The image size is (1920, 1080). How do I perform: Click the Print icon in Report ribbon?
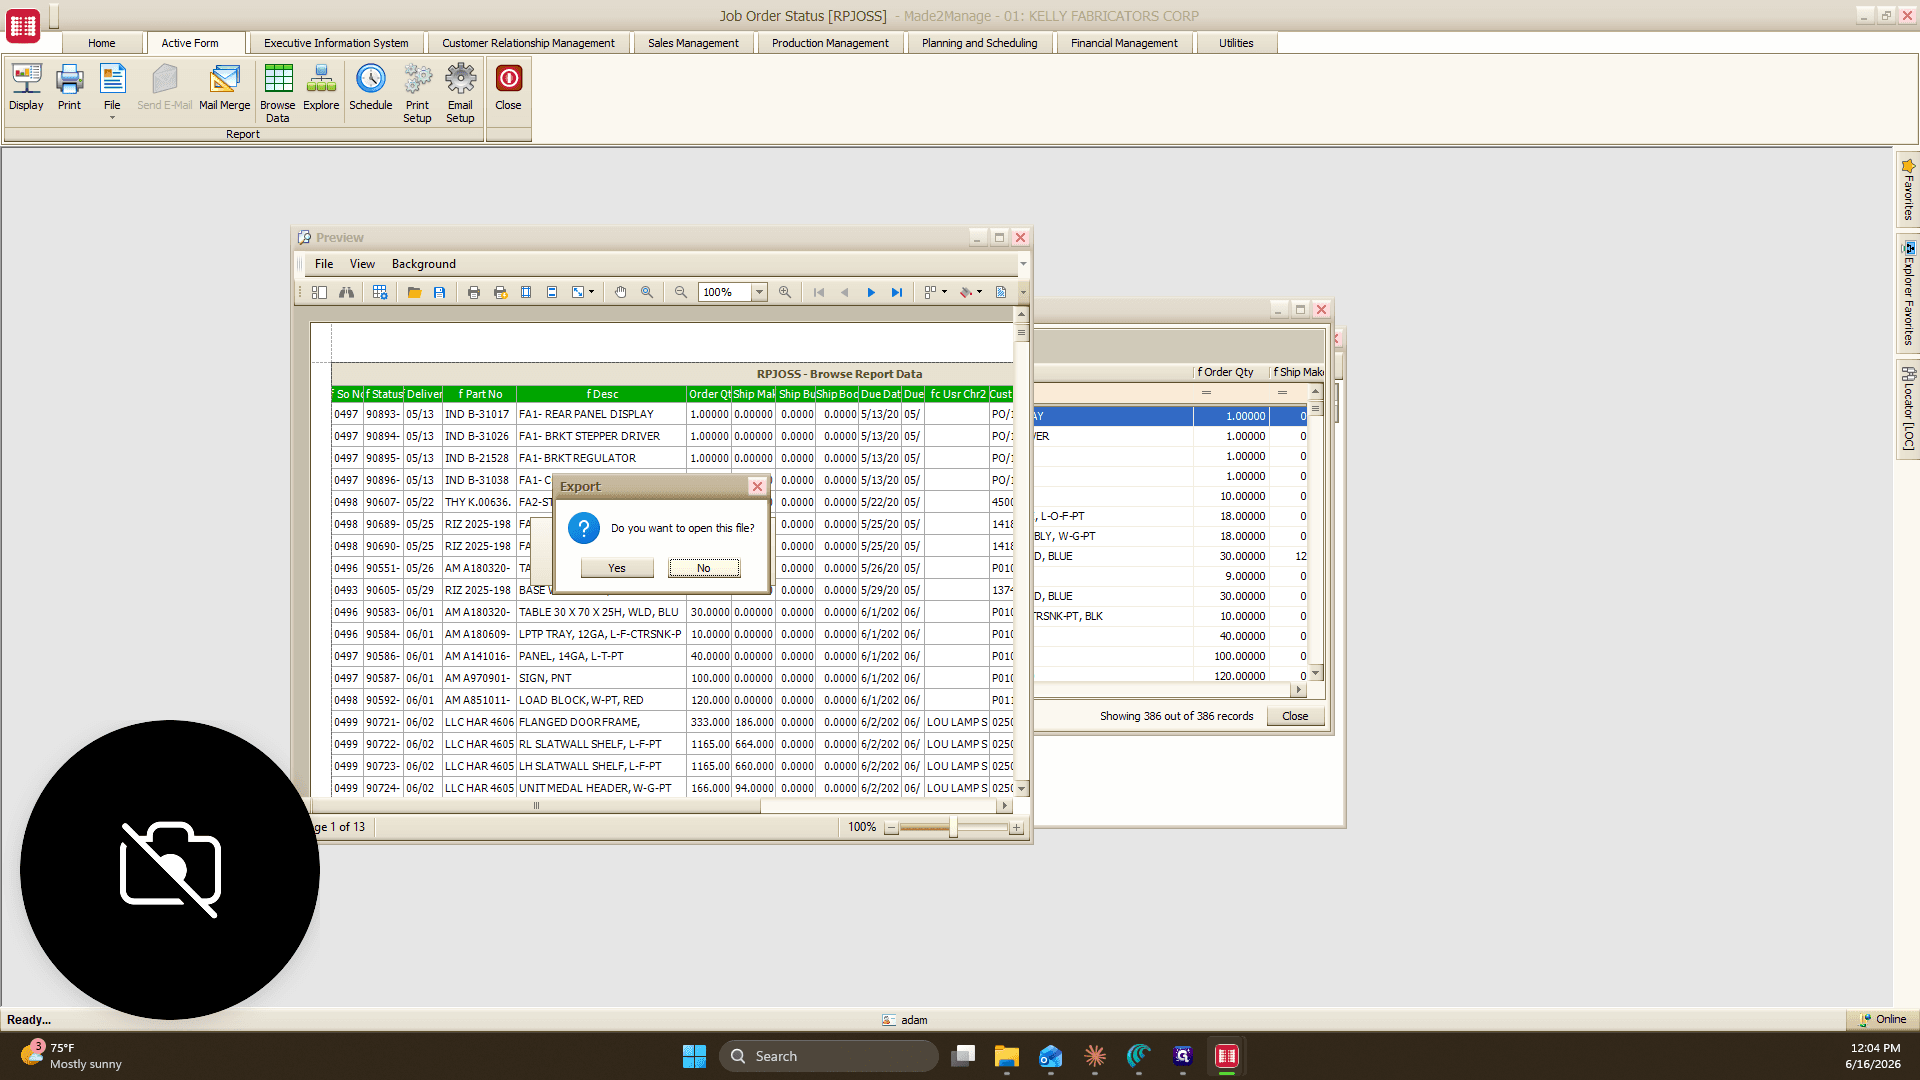pyautogui.click(x=69, y=87)
